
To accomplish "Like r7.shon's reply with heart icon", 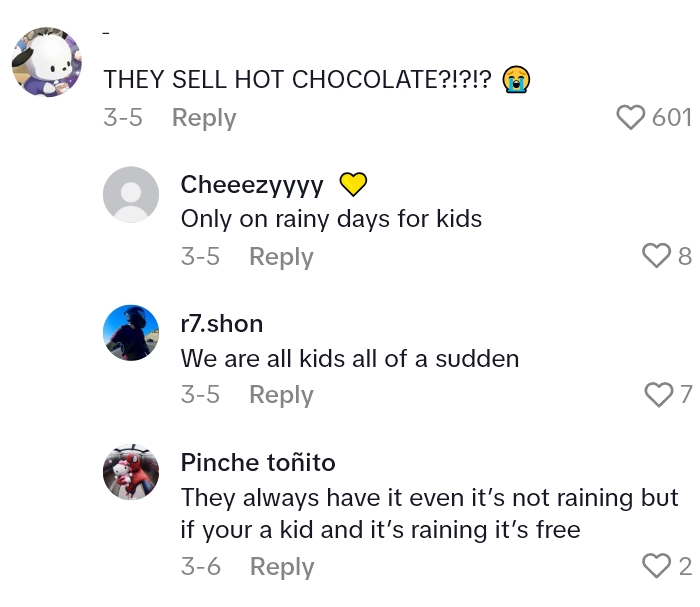I will 659,395.
